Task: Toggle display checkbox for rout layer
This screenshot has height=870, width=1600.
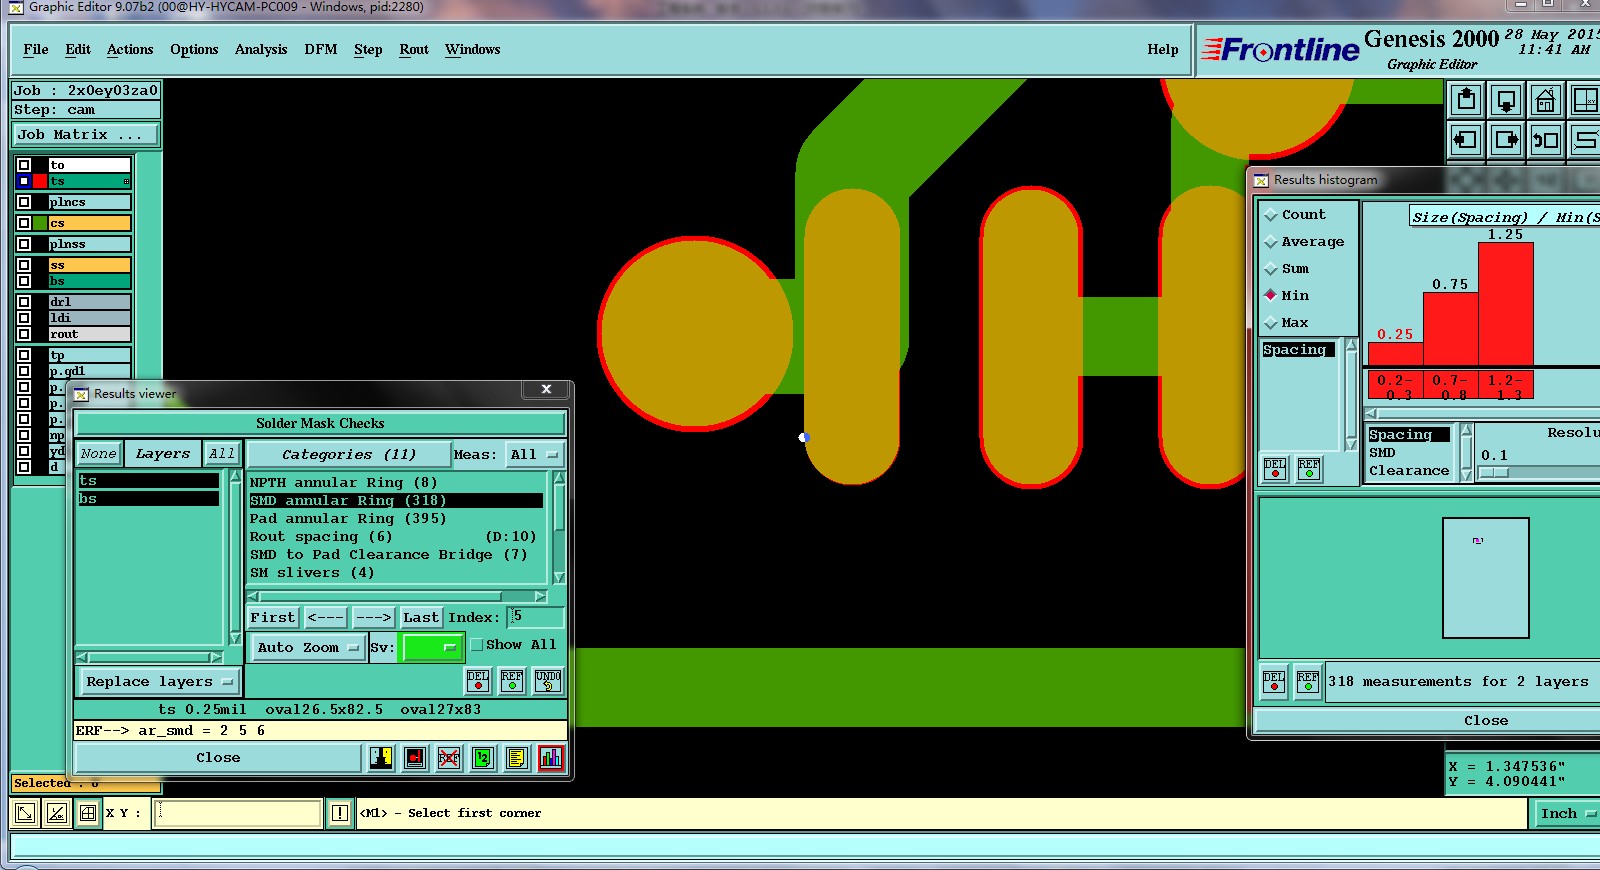Action: tap(24, 334)
